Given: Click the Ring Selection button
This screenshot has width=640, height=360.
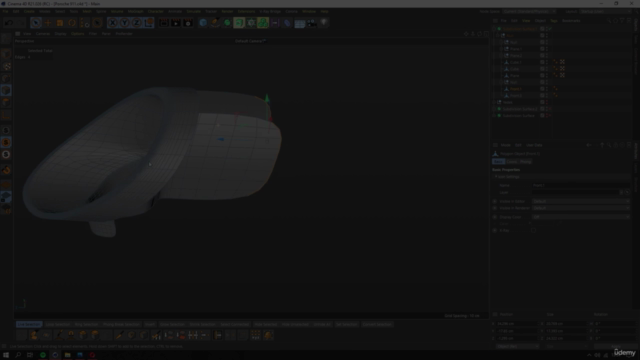Looking at the screenshot, I should coord(87,324).
